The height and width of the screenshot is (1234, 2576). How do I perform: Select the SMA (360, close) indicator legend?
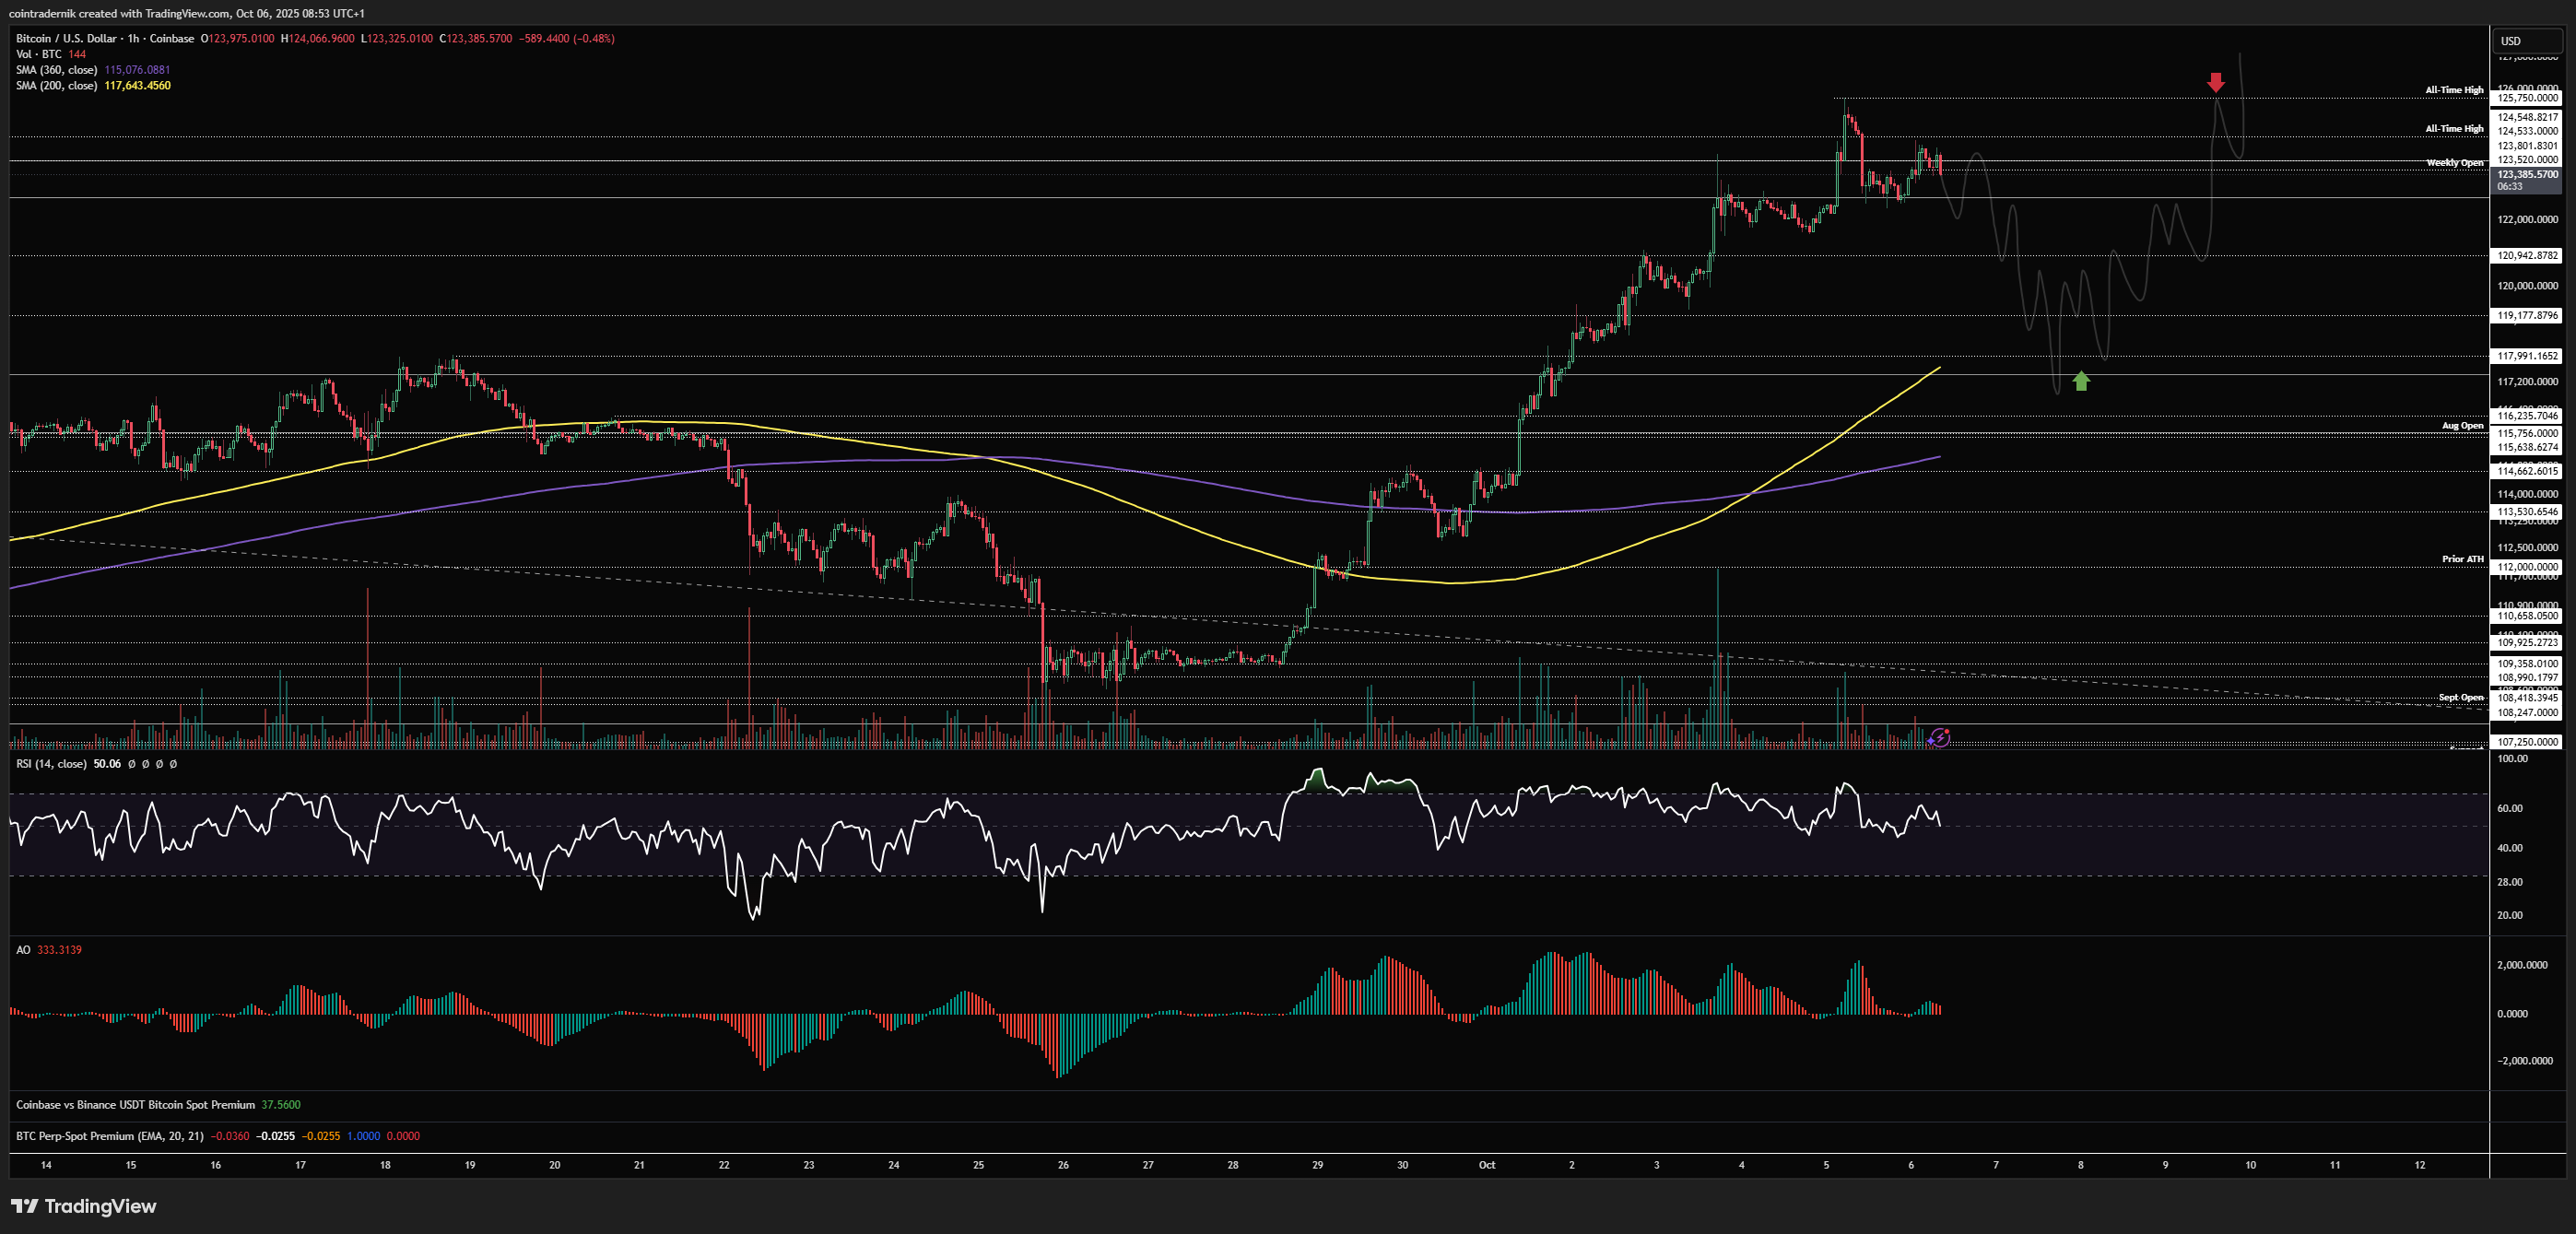click(x=57, y=70)
